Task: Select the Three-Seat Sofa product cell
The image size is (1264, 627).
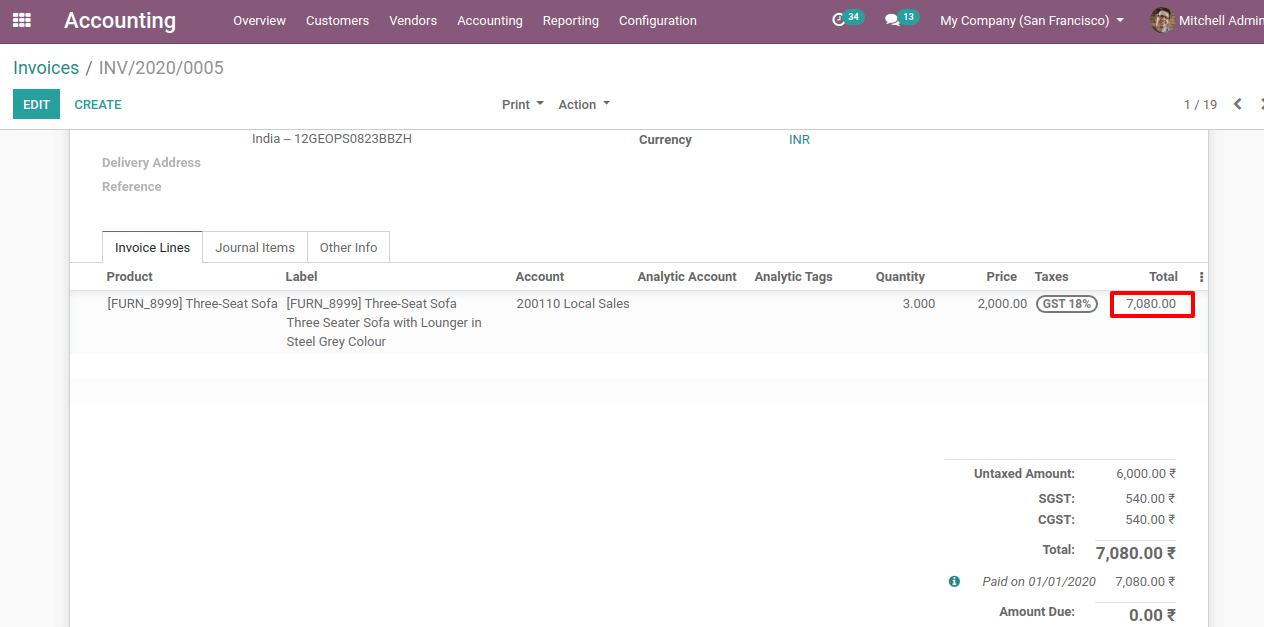Action: 192,304
